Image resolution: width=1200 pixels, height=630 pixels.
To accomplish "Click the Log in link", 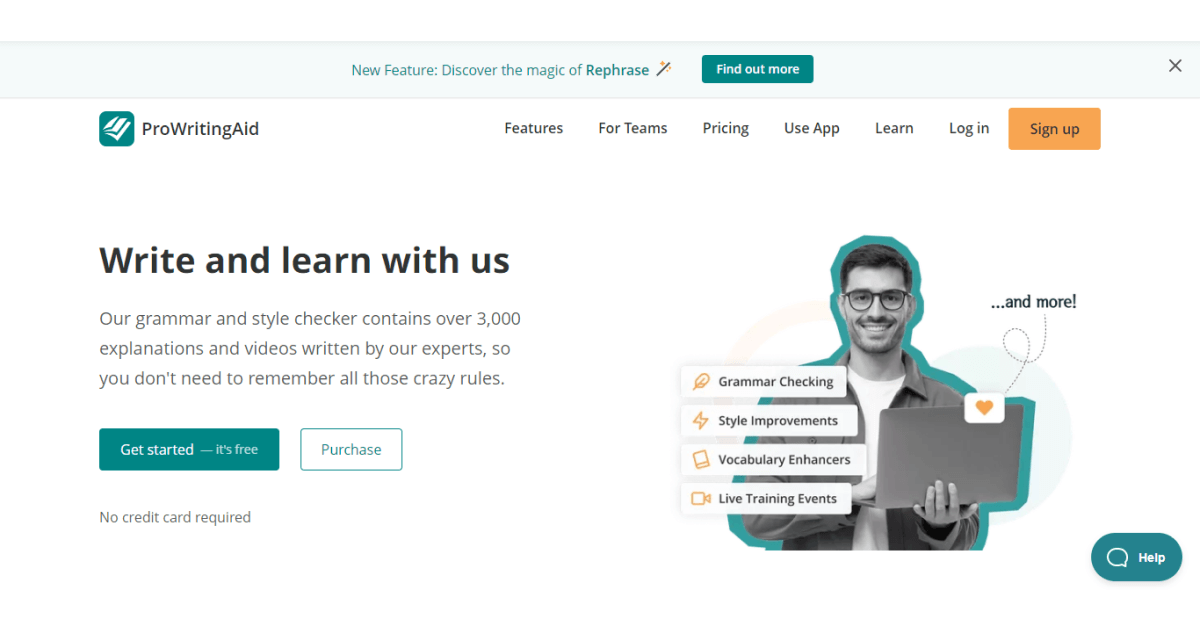I will click(969, 128).
